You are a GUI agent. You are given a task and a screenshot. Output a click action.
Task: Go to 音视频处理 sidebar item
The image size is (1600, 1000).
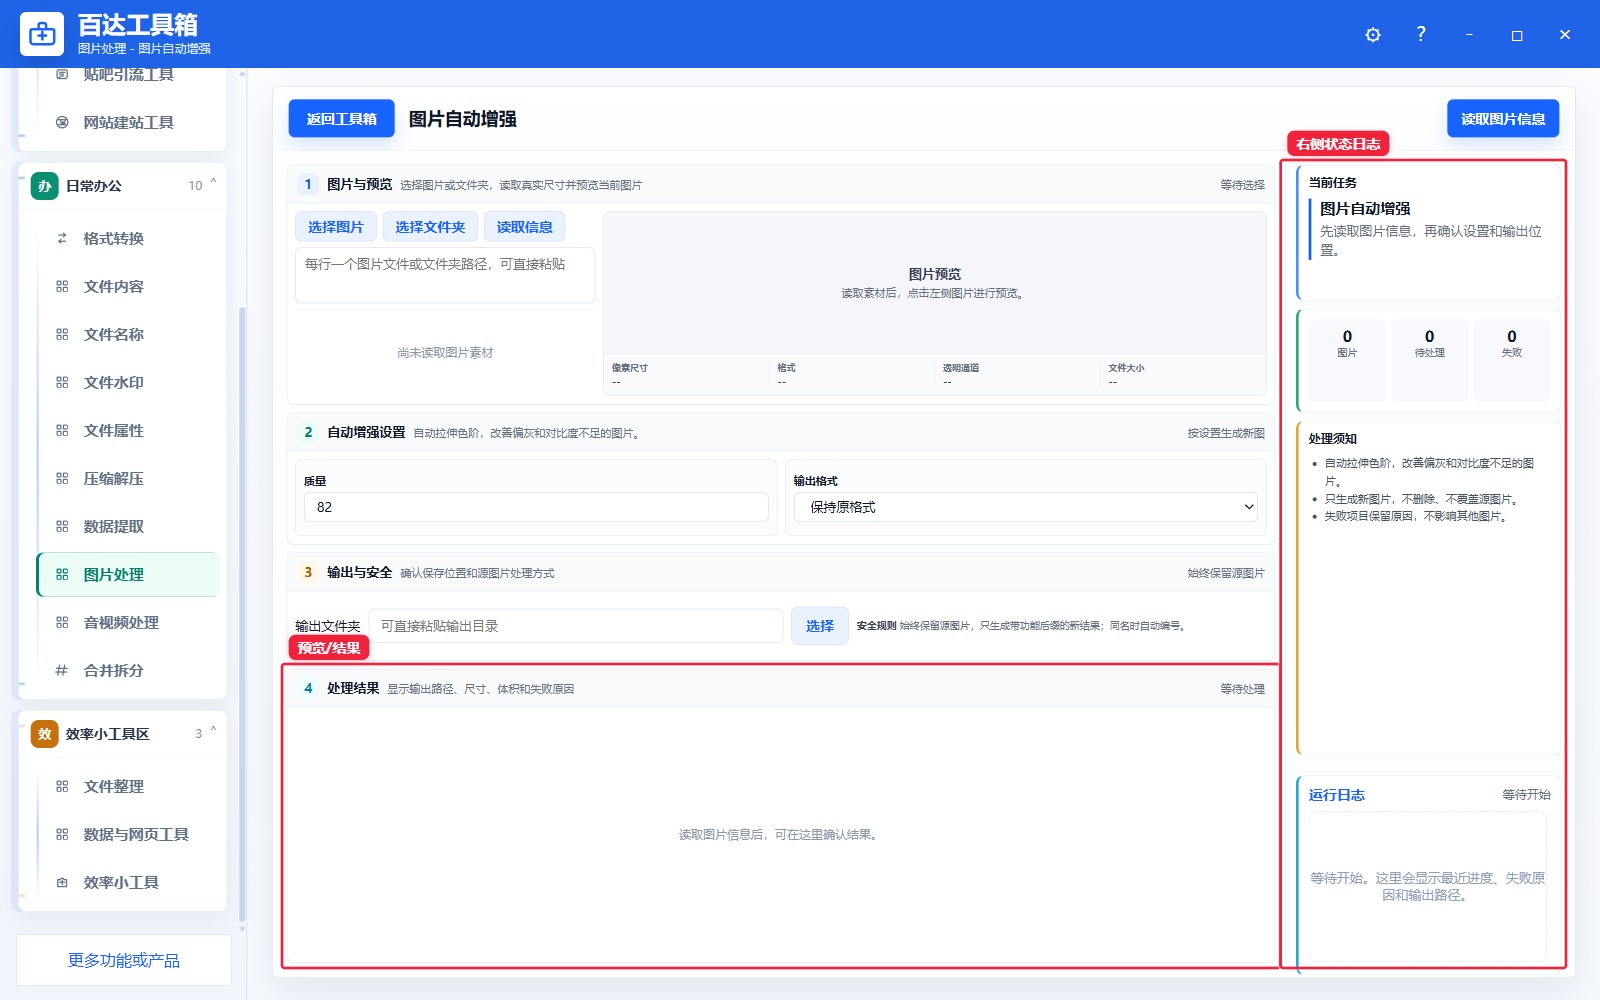point(128,622)
